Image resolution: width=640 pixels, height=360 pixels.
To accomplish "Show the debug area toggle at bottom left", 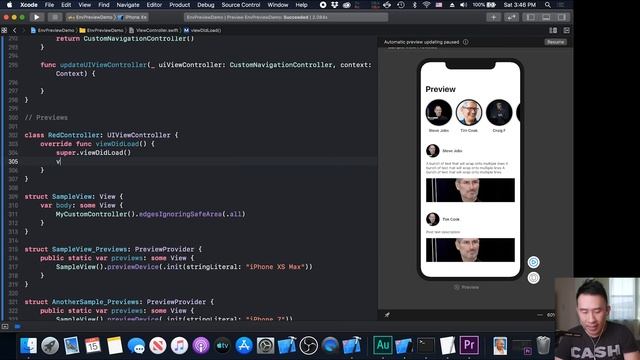I will pyautogui.click(x=5, y=326).
